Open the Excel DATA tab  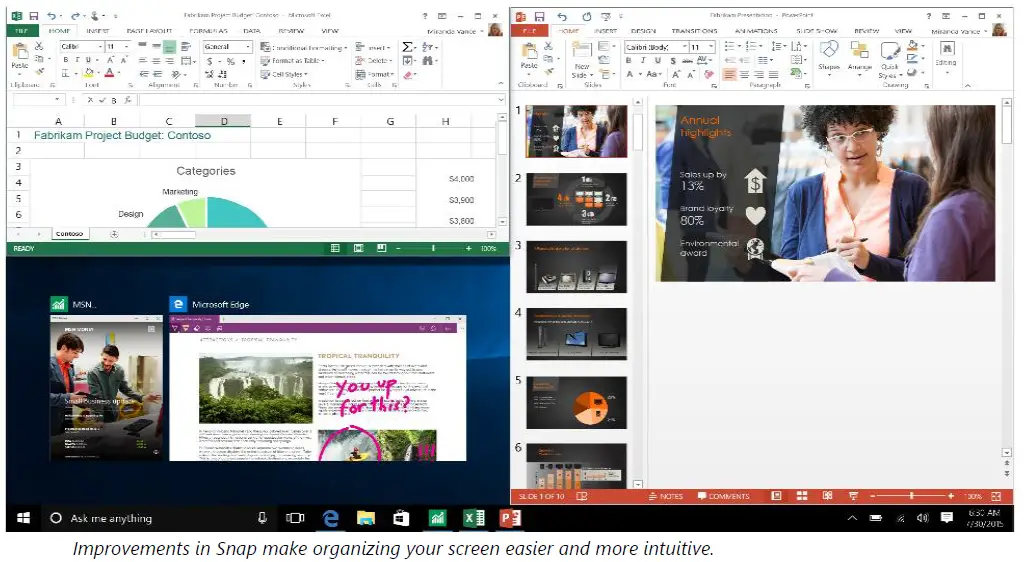pos(252,31)
